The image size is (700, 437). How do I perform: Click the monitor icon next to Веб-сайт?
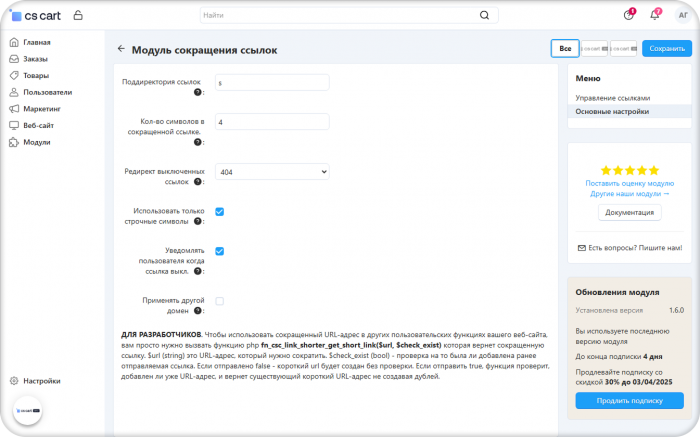click(x=14, y=125)
